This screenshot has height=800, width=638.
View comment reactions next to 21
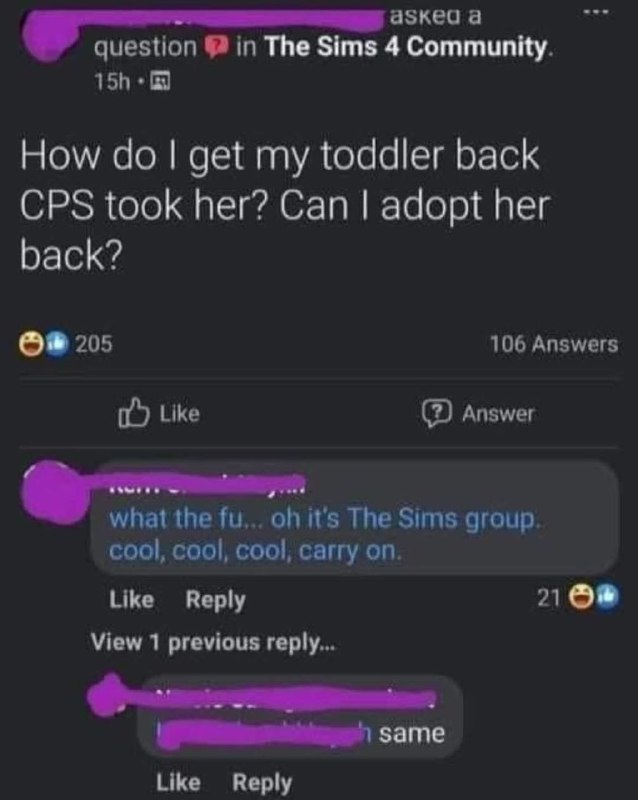[x=593, y=596]
